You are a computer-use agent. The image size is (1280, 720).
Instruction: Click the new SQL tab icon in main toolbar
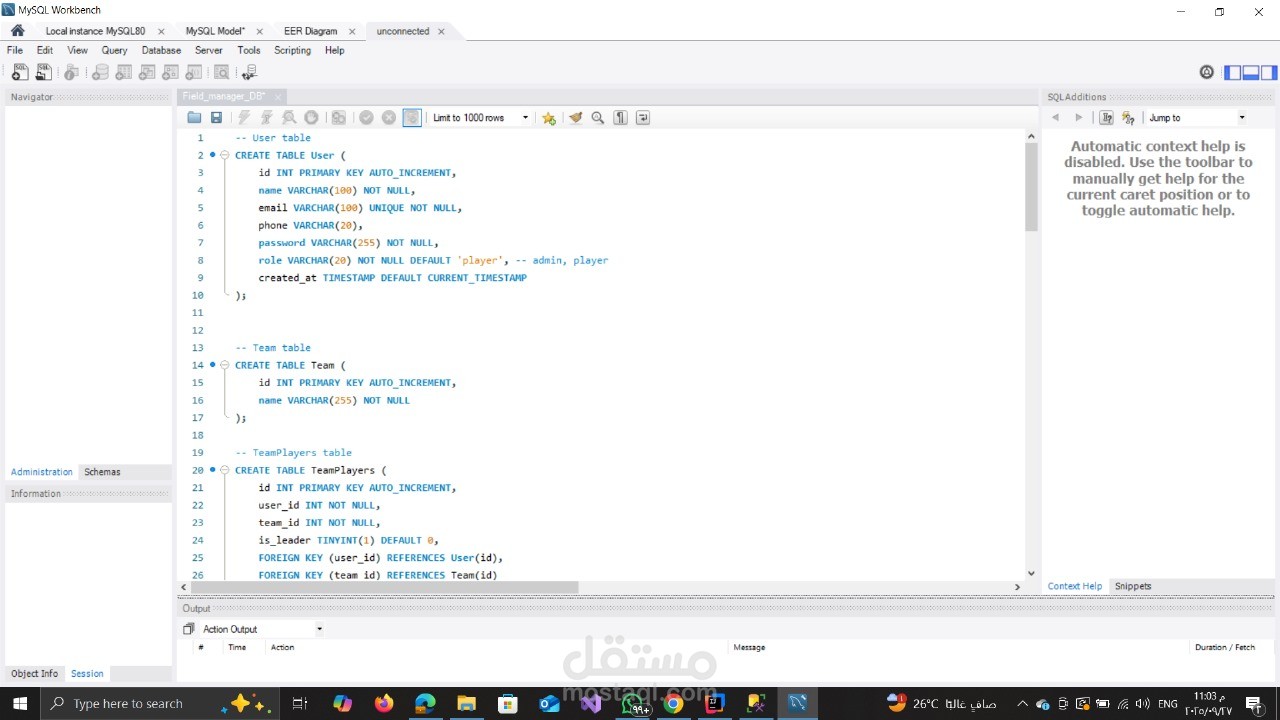pyautogui.click(x=20, y=72)
